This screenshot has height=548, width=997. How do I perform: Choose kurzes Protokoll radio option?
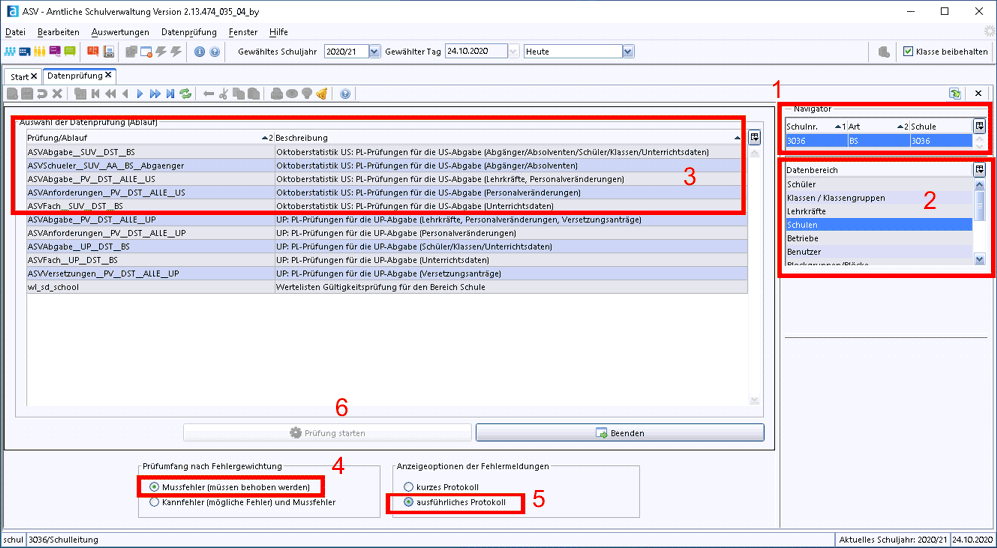409,487
